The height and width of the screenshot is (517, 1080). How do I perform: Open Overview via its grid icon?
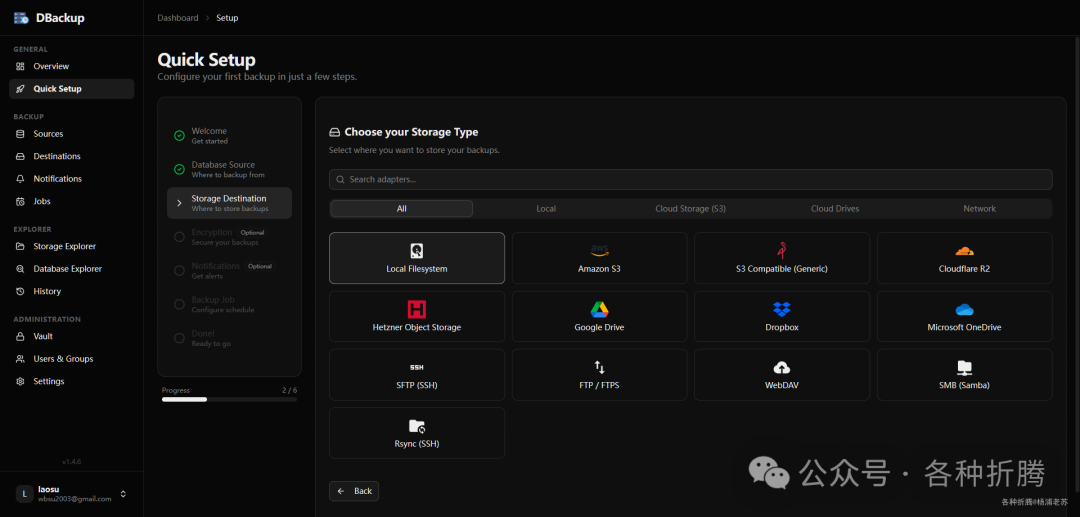pos(20,66)
